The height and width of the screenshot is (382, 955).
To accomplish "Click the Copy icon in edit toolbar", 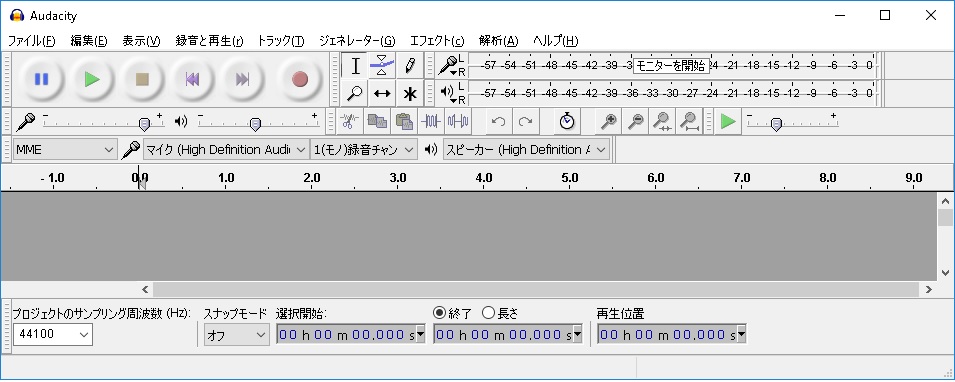I will click(376, 121).
